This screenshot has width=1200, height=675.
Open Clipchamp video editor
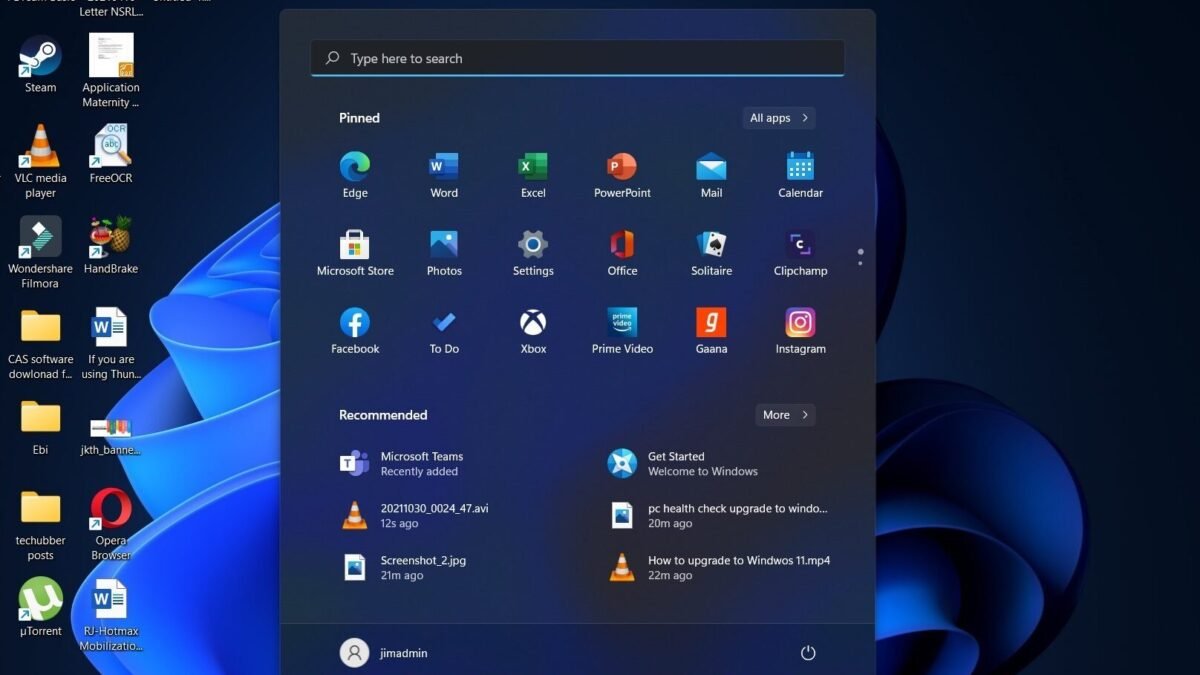point(800,253)
